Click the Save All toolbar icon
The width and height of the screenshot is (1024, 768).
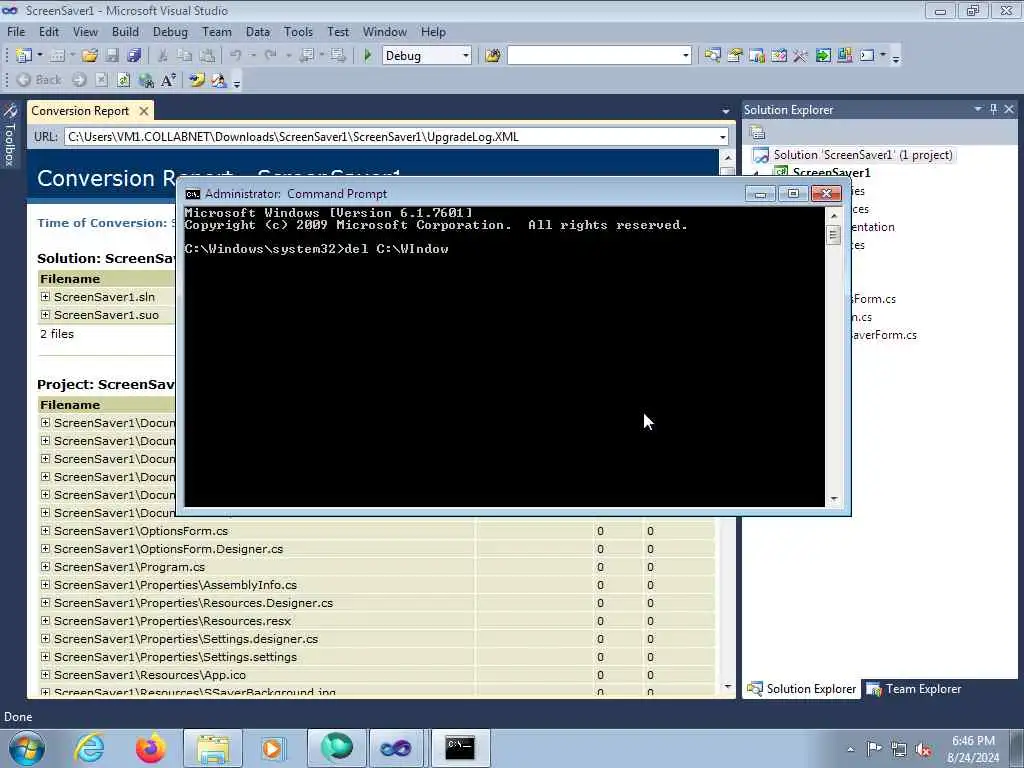pos(134,56)
